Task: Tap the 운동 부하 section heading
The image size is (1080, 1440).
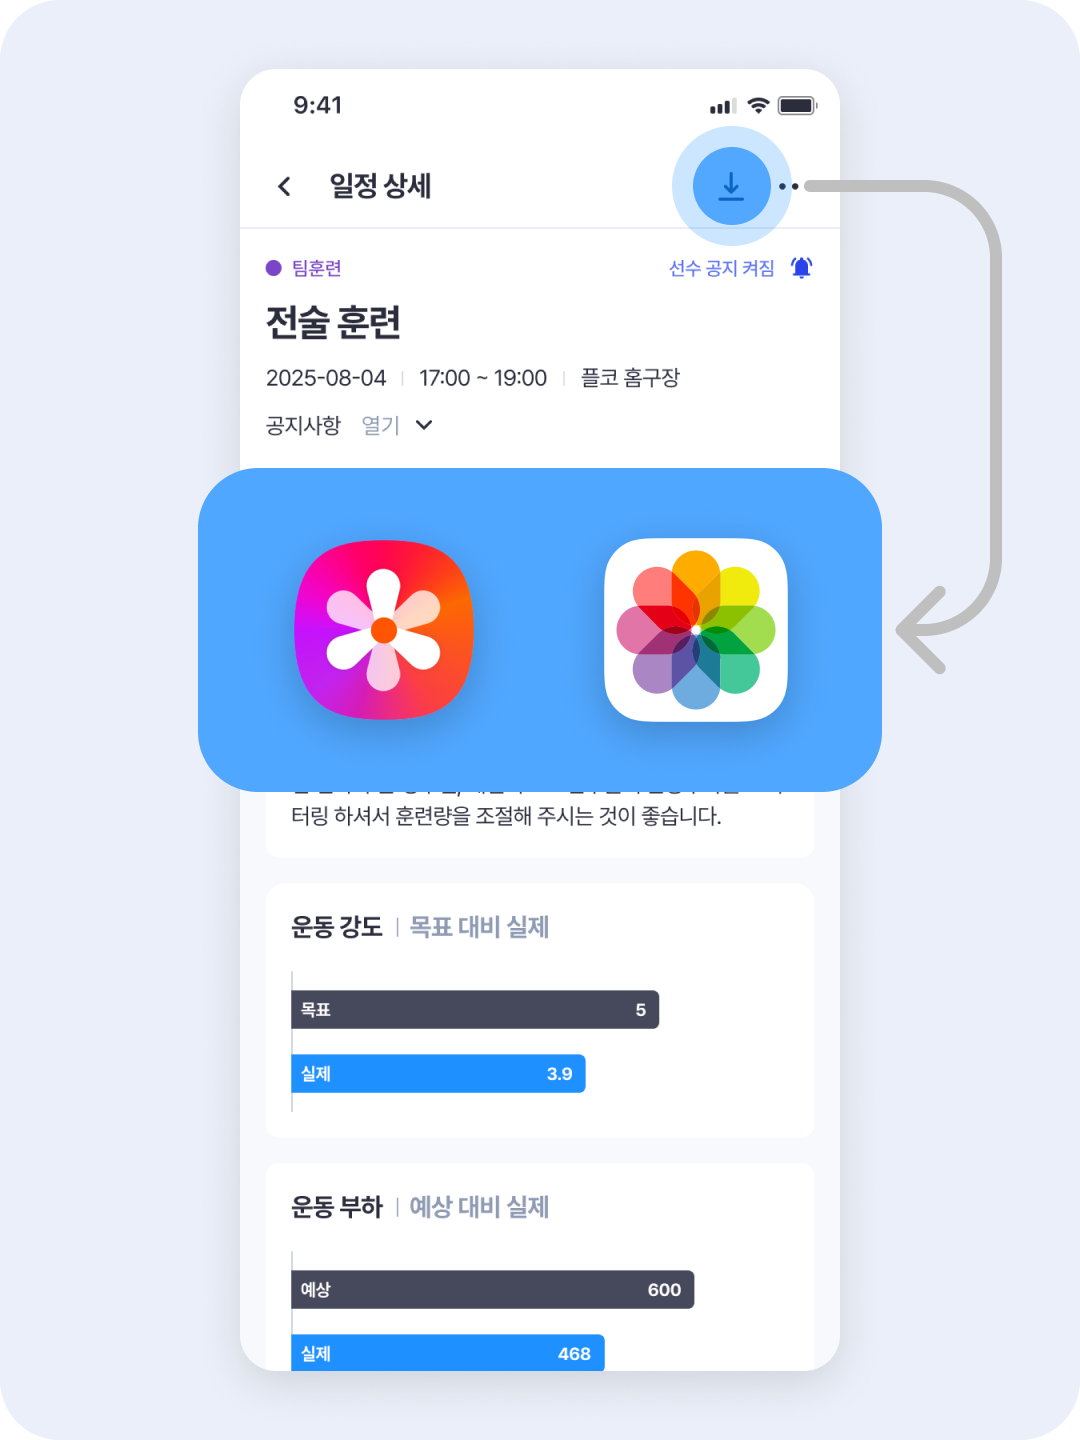Action: click(x=337, y=1207)
